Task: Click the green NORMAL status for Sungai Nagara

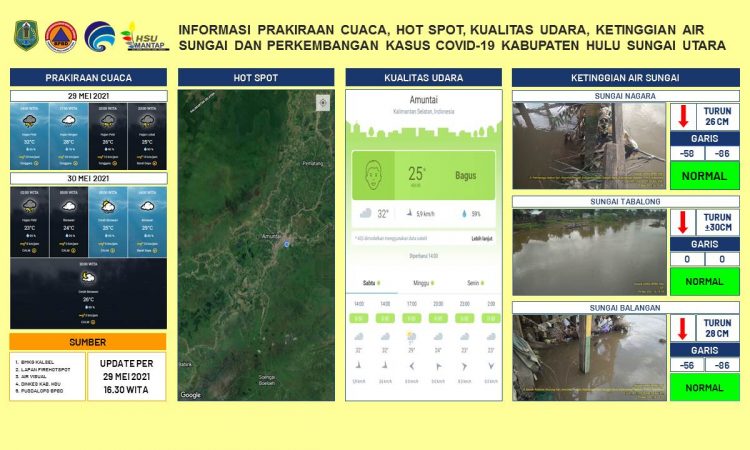Action: [x=706, y=176]
